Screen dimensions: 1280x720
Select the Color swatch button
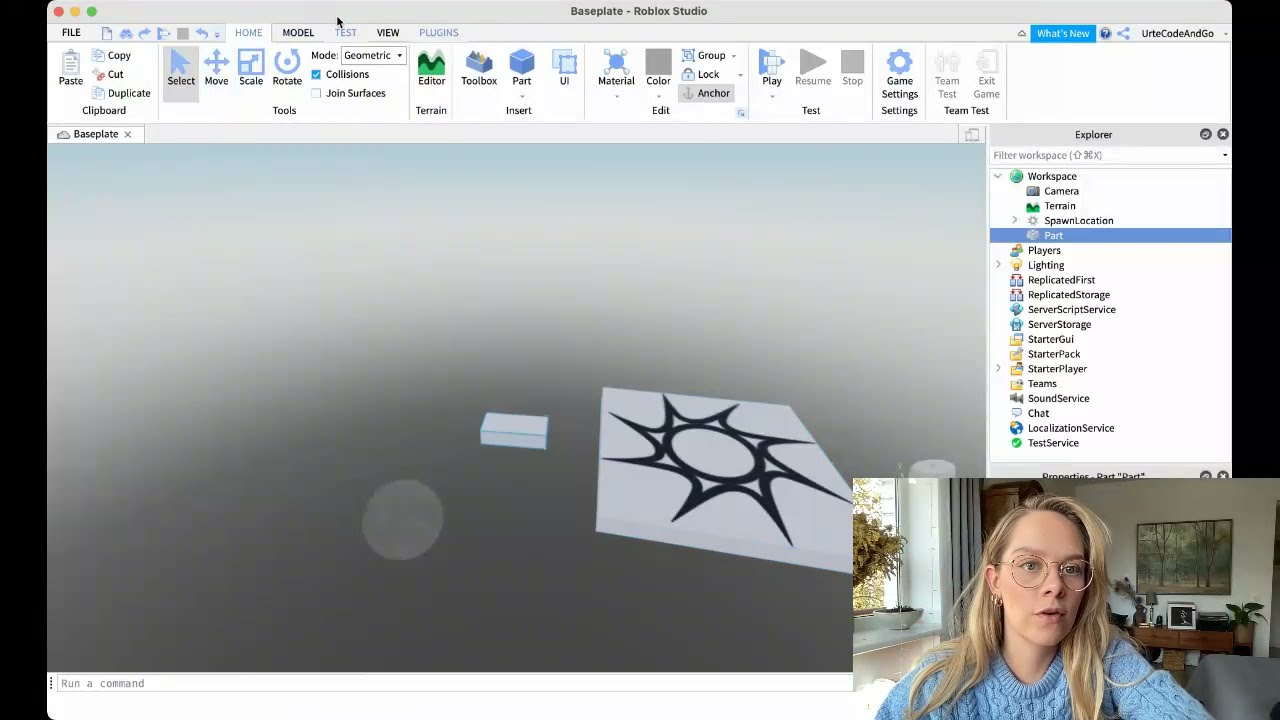pos(658,66)
